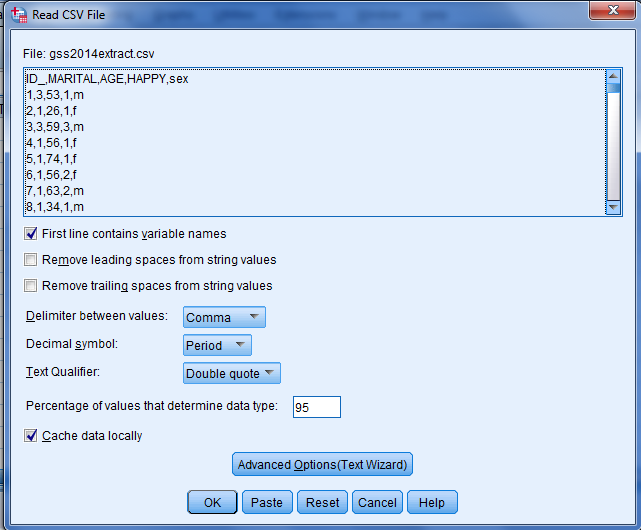Close the Read CSV File dialog
The width and height of the screenshot is (641, 530).
tap(612, 10)
